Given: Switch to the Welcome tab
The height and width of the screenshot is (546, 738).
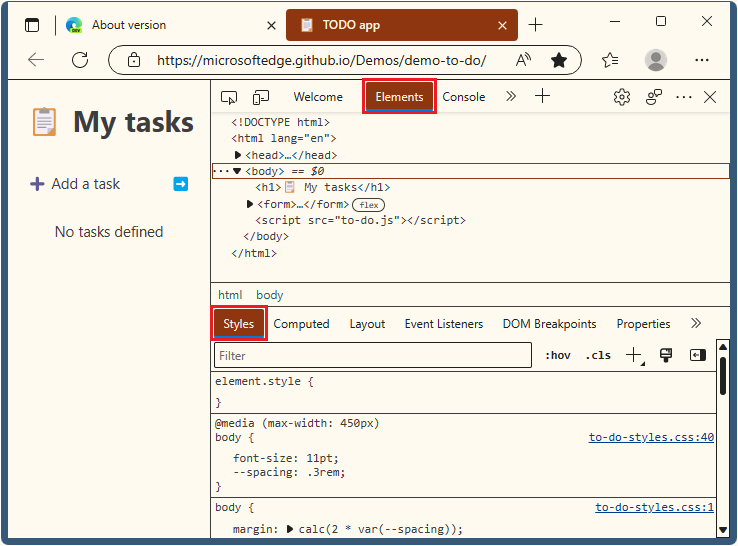Looking at the screenshot, I should tap(318, 97).
